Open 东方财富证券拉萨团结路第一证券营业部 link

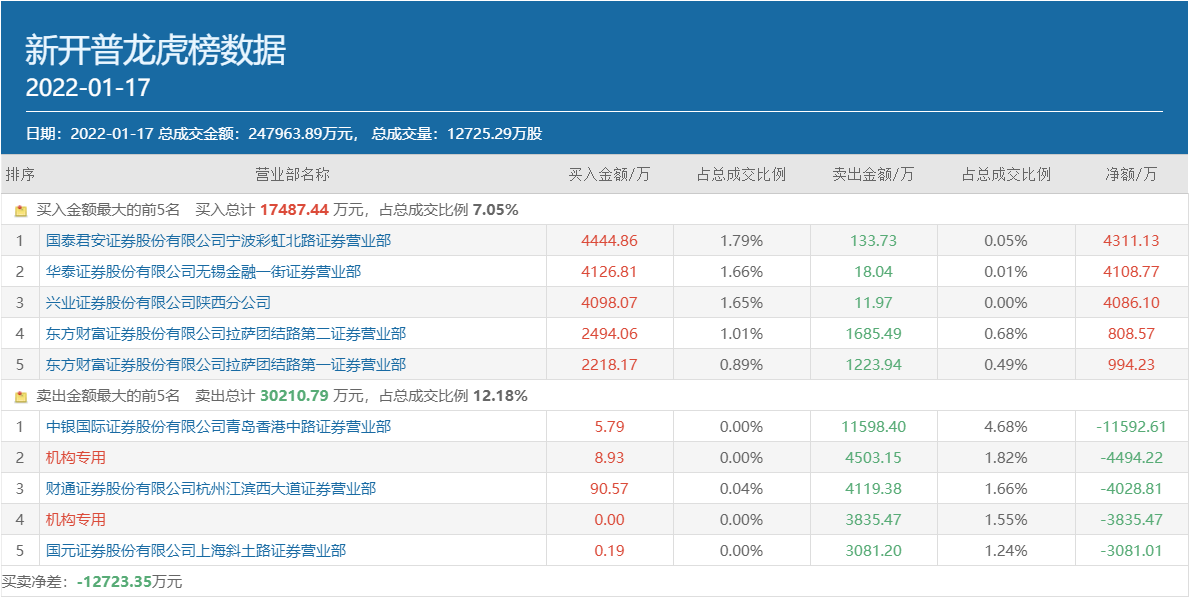(226, 365)
